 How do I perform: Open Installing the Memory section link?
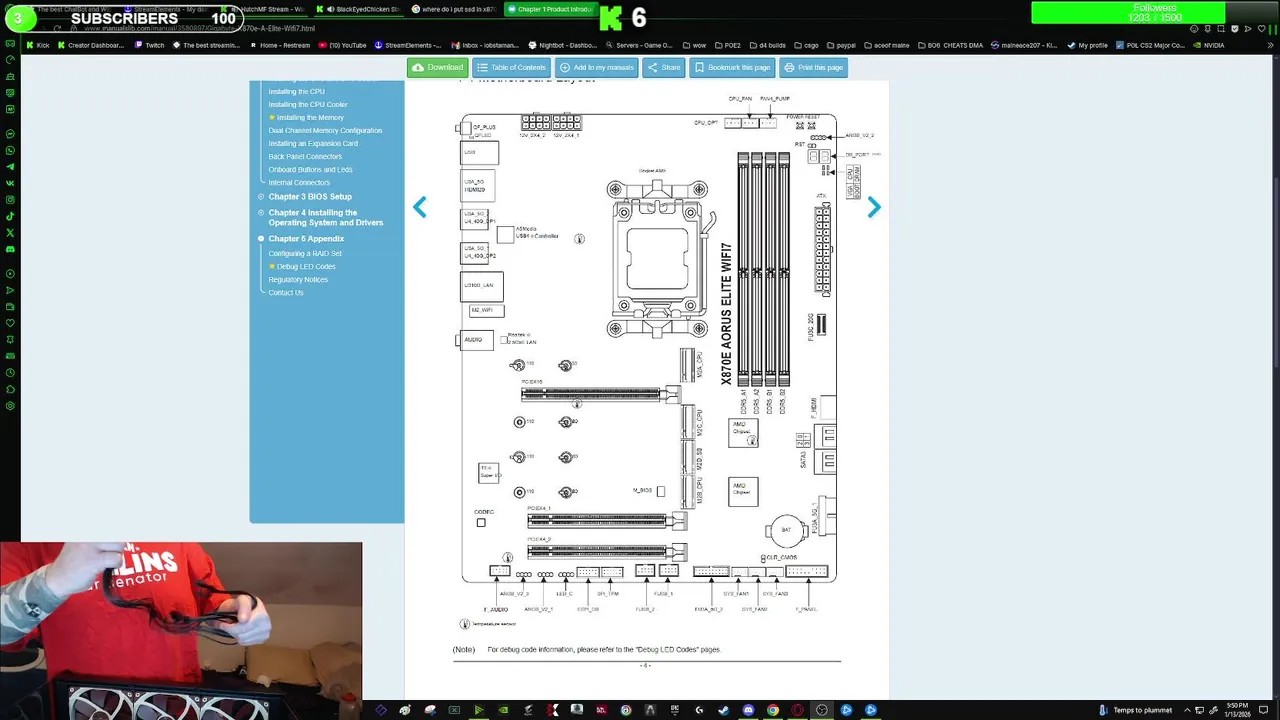310,117
